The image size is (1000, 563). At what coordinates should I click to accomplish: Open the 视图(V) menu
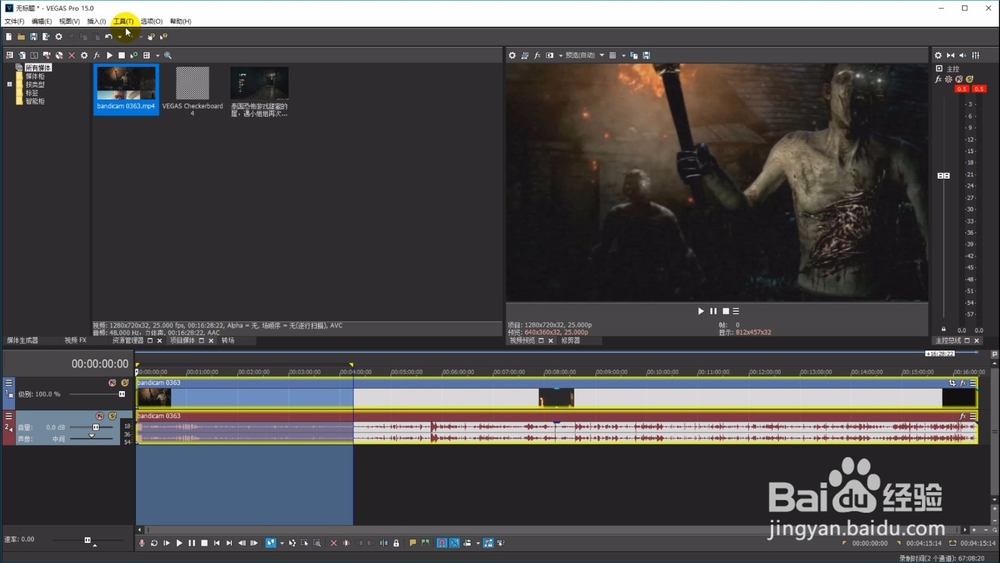[69, 21]
